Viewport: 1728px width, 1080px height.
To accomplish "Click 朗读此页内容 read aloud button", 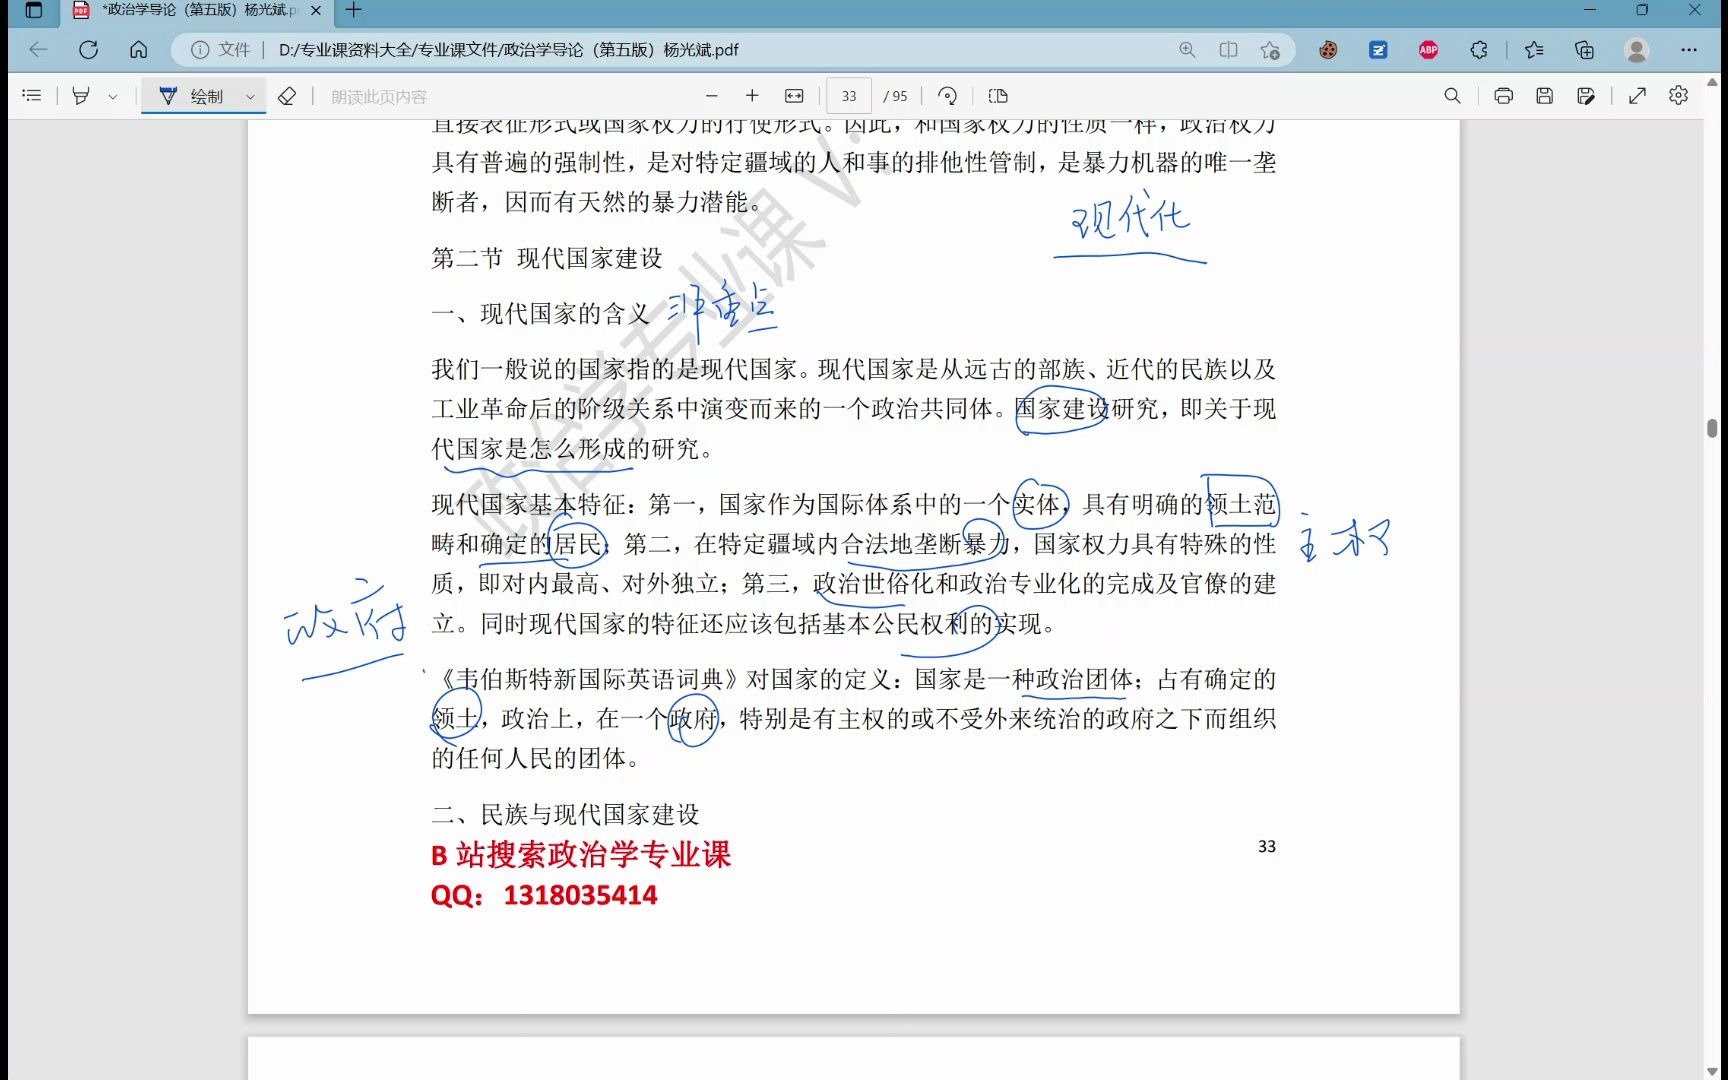I will point(378,97).
